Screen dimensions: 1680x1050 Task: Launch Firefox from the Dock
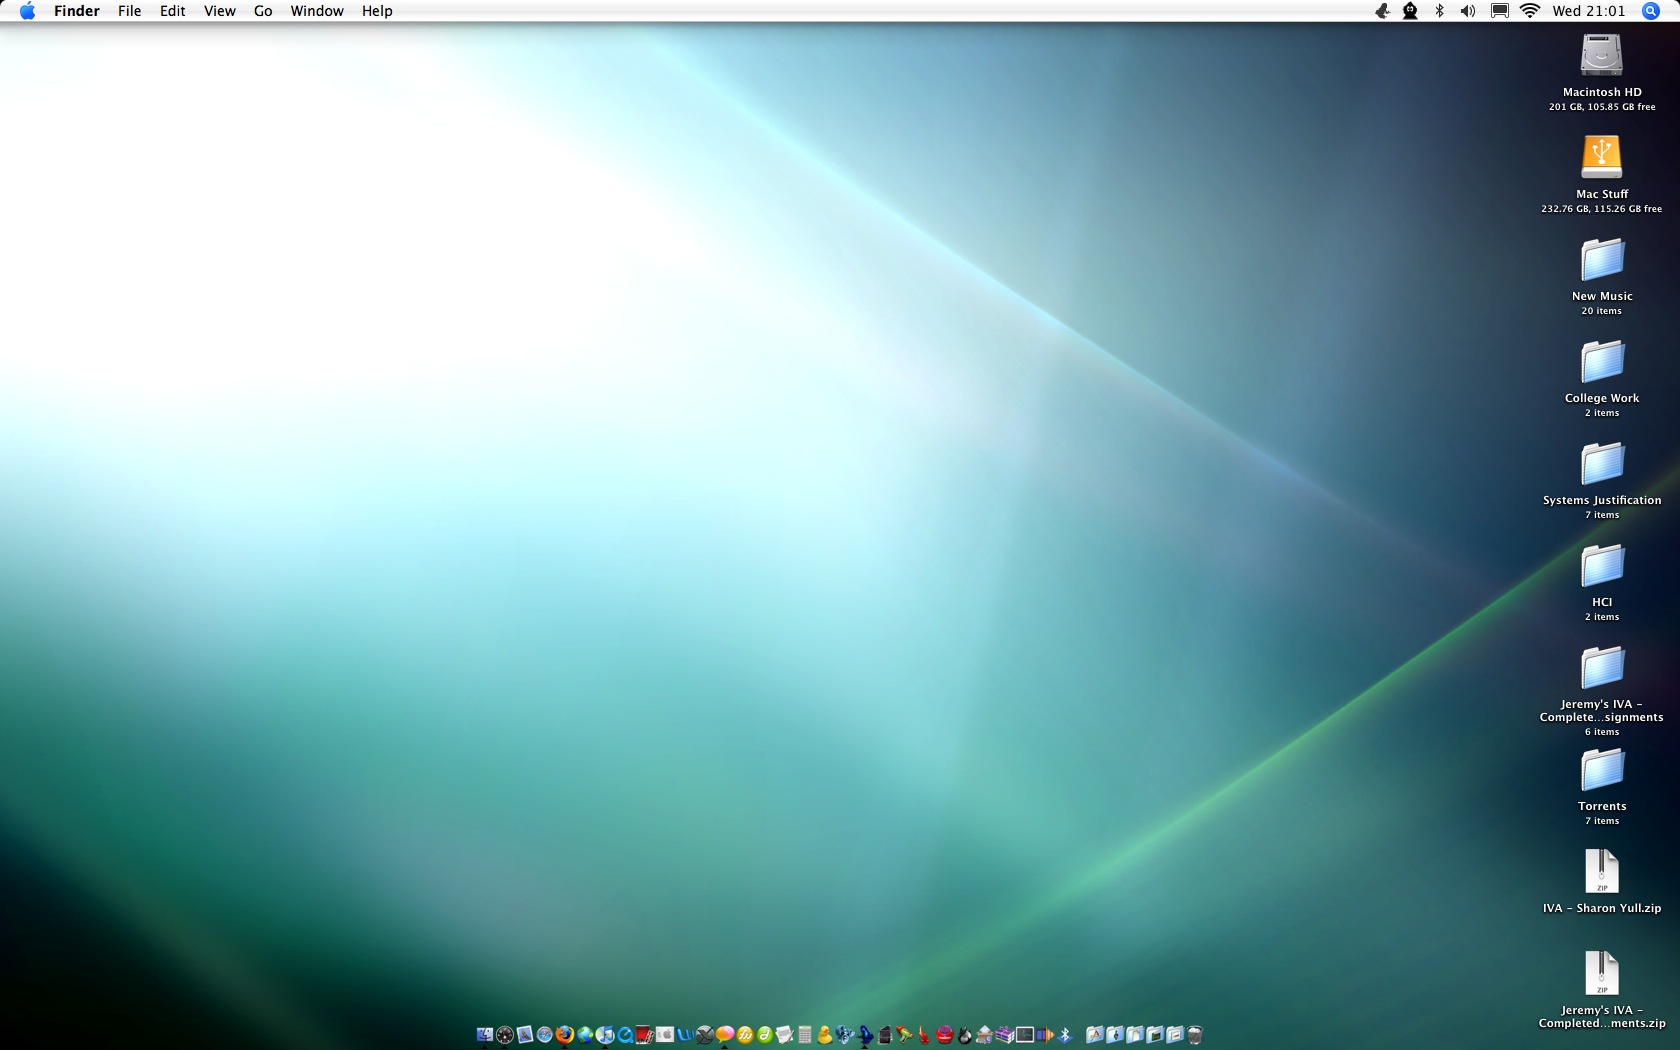pos(565,1035)
